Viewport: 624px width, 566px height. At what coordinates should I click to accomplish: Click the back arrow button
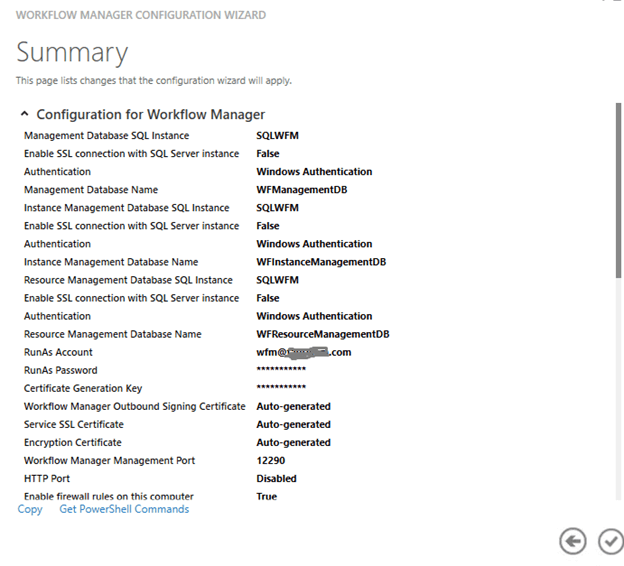click(x=572, y=541)
